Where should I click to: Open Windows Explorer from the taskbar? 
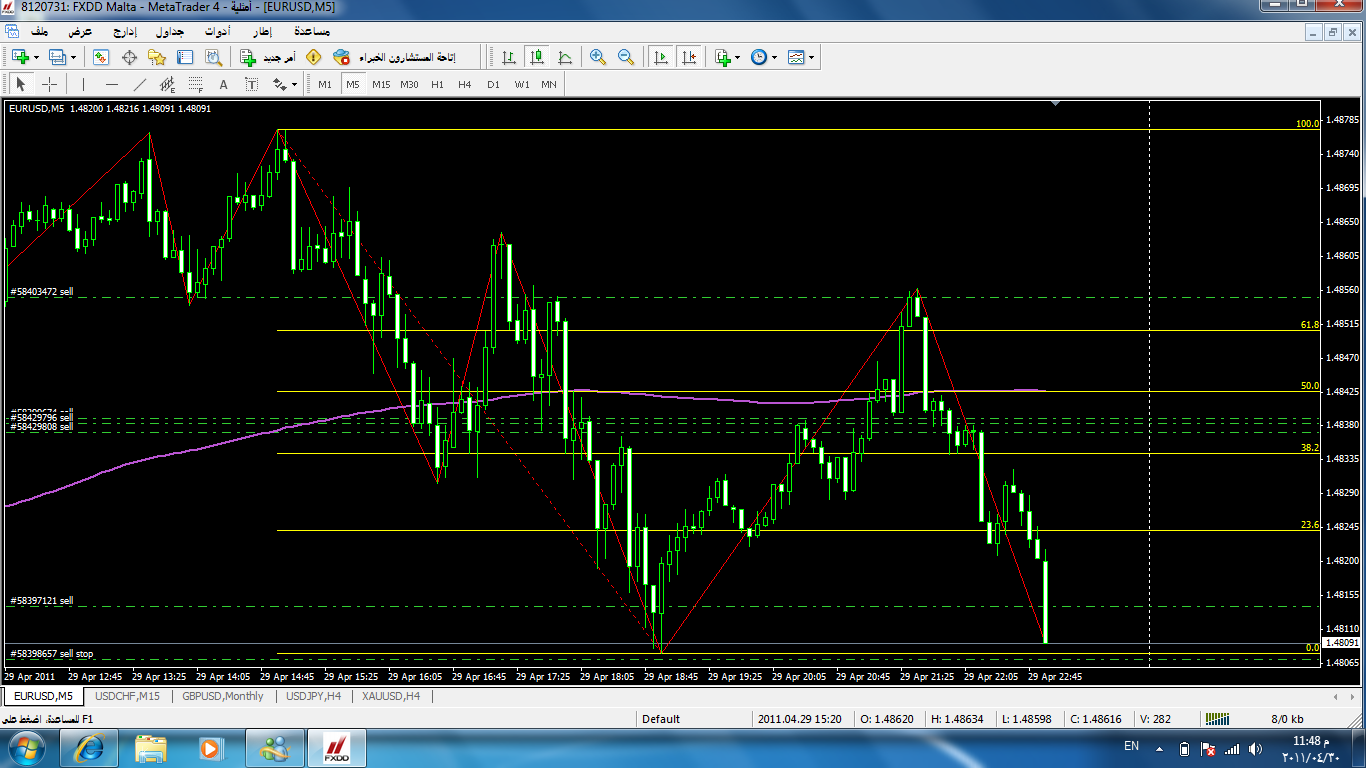point(151,748)
